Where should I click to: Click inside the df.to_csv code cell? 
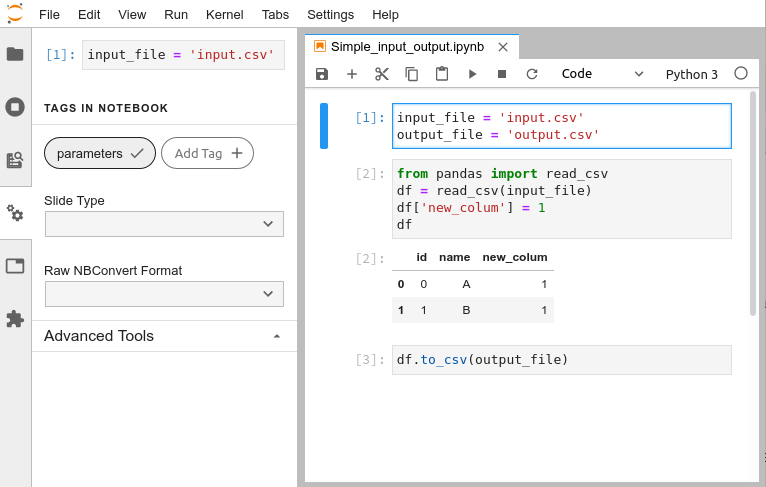point(562,360)
